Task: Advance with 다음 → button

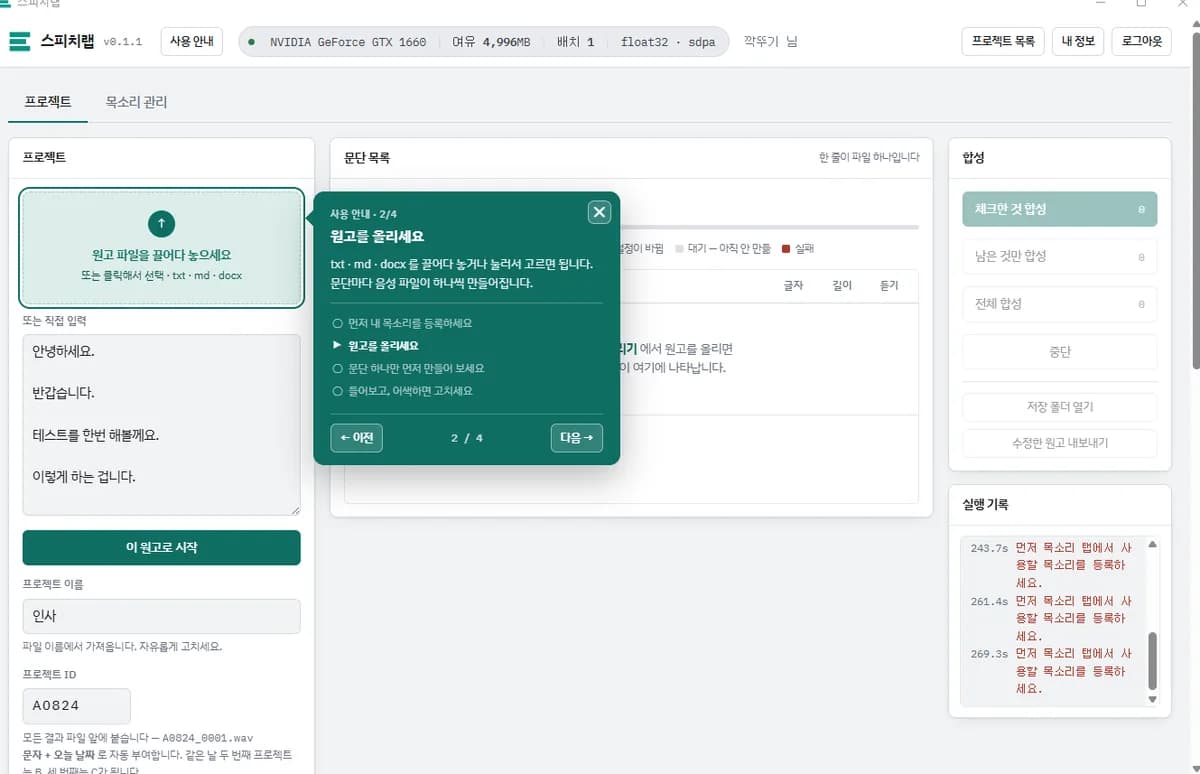Action: pyautogui.click(x=577, y=438)
